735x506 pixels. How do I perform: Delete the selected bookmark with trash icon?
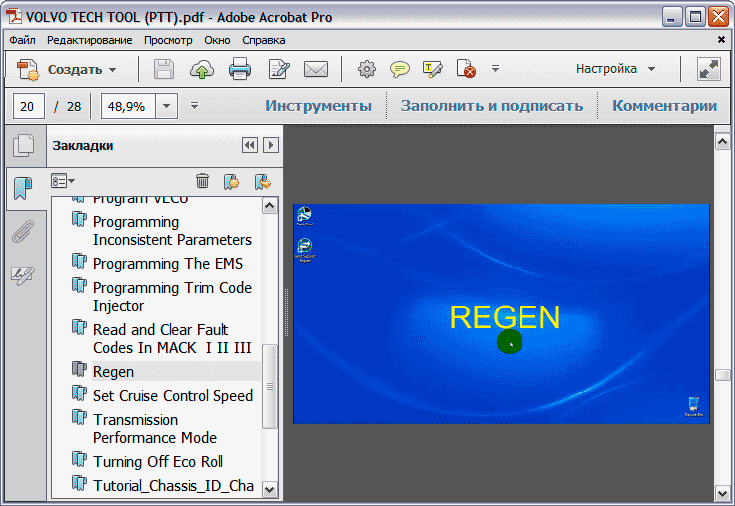pyautogui.click(x=202, y=181)
